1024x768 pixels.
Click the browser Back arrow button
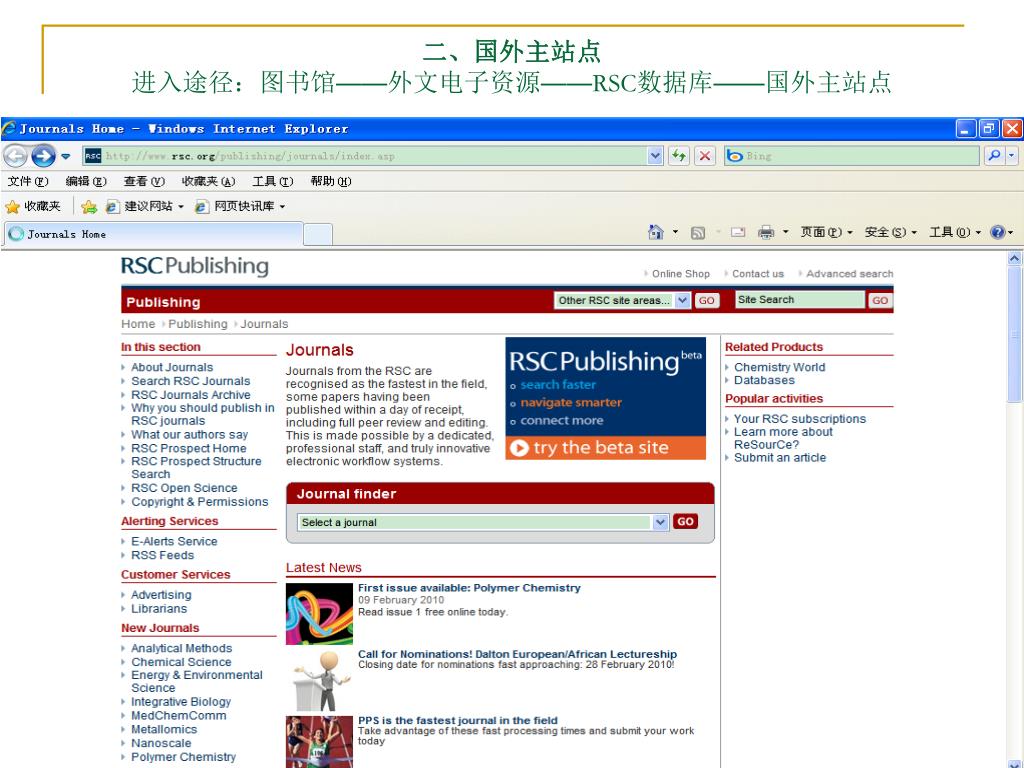(16, 156)
